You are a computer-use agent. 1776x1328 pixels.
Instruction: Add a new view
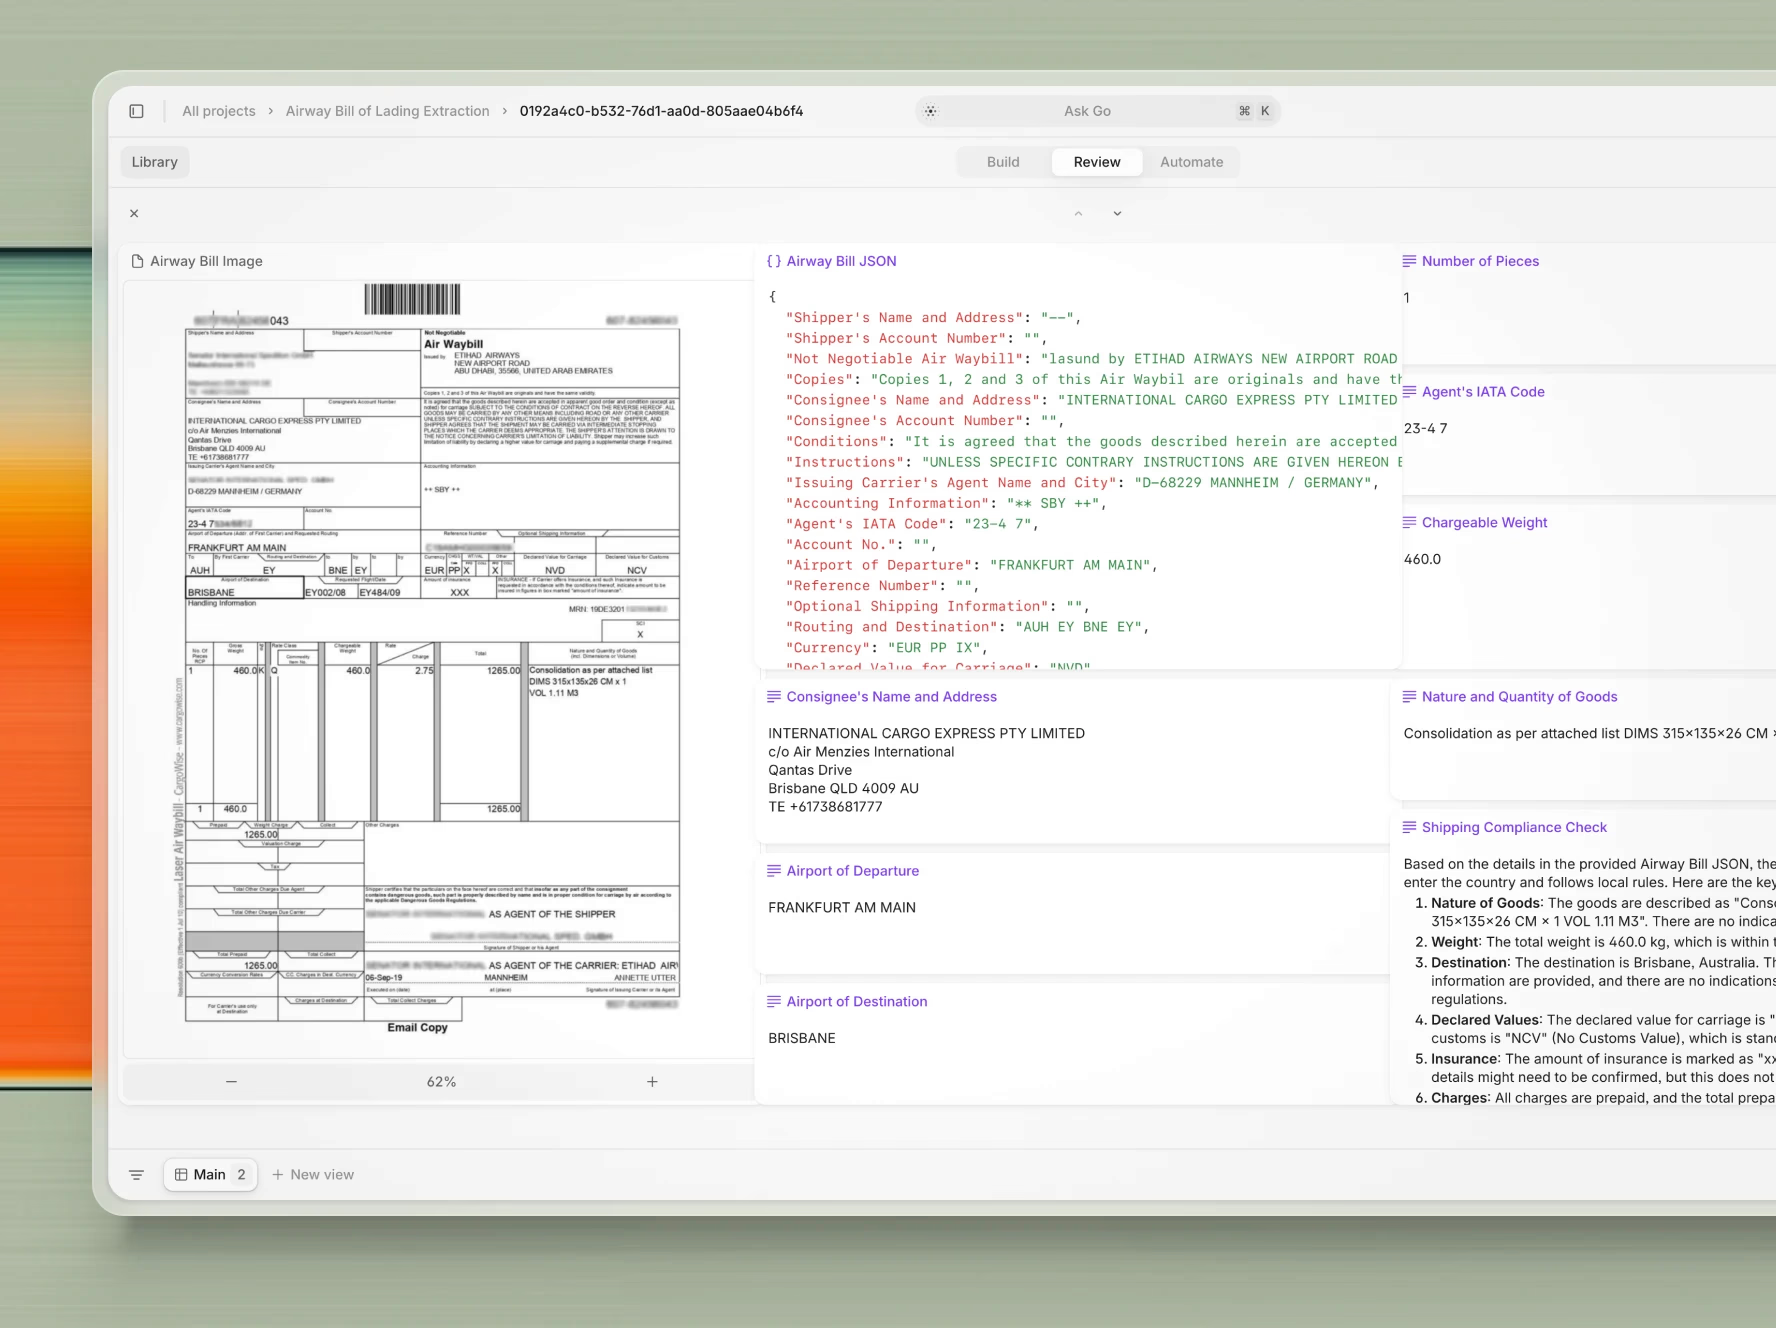click(x=313, y=1175)
